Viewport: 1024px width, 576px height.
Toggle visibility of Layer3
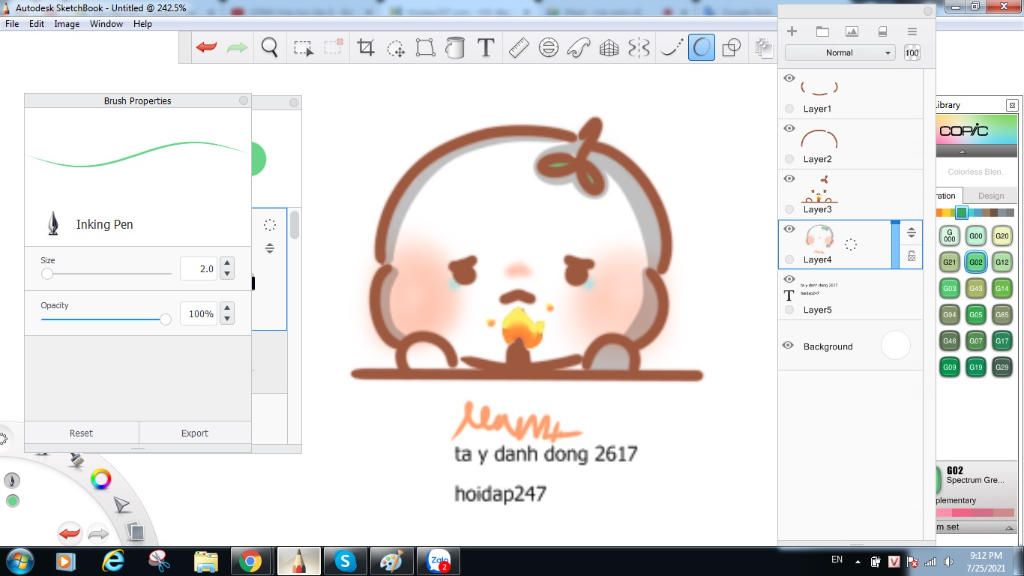[x=789, y=178]
